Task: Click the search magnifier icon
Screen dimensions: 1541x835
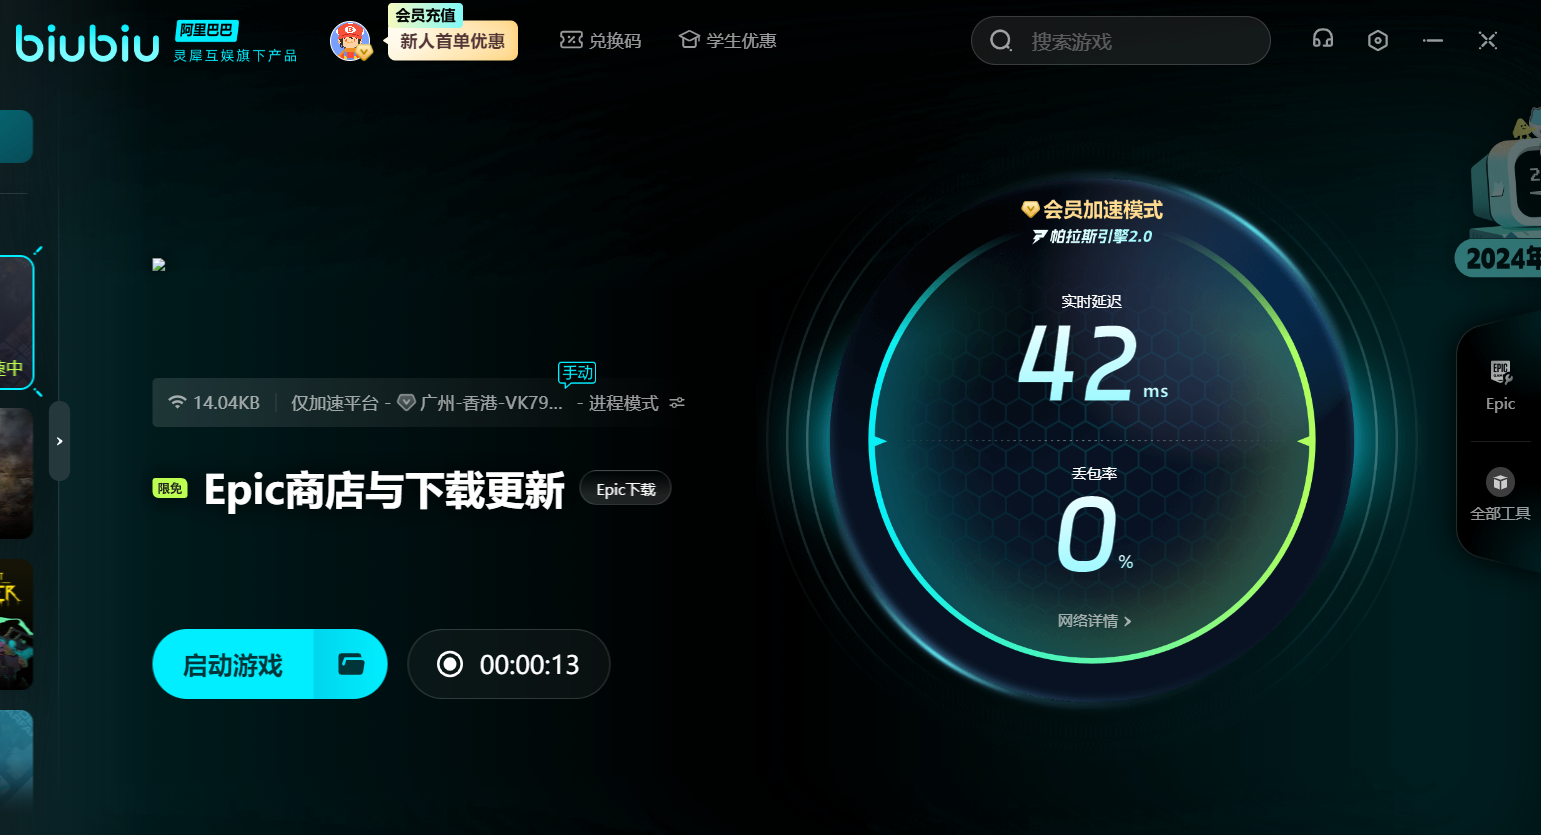Action: point(1001,41)
